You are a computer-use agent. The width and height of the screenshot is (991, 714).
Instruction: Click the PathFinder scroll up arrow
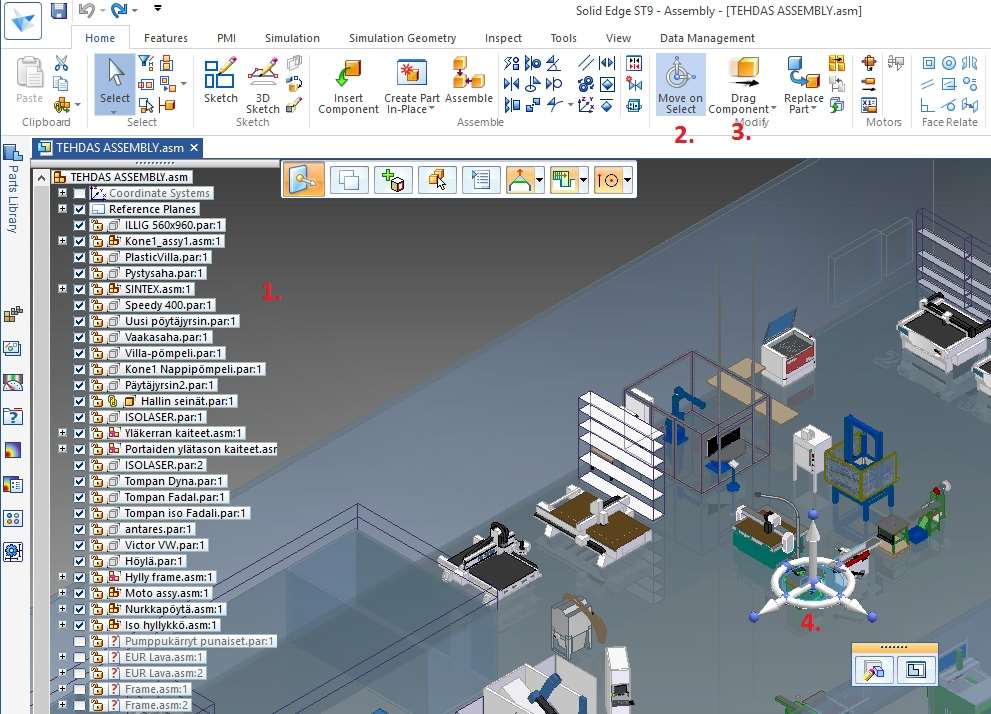(40, 178)
